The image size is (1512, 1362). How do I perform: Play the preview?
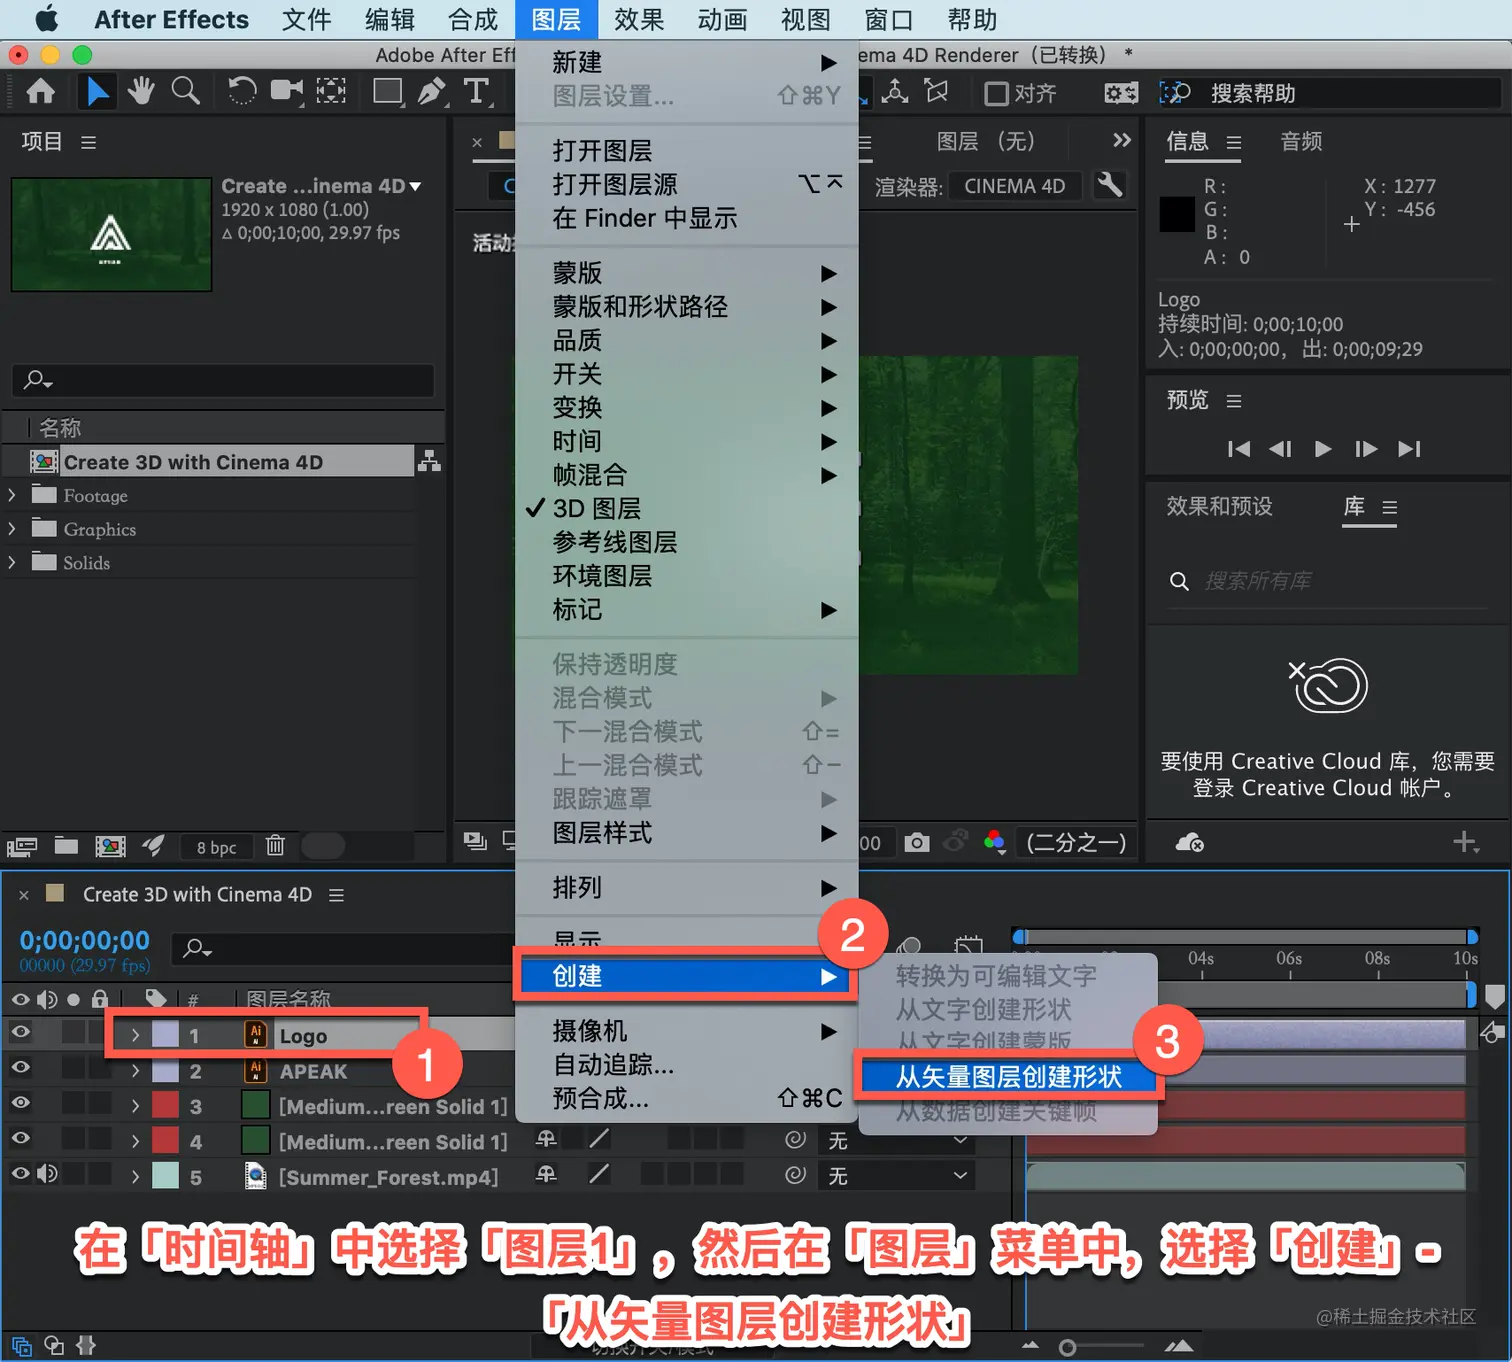click(1323, 449)
